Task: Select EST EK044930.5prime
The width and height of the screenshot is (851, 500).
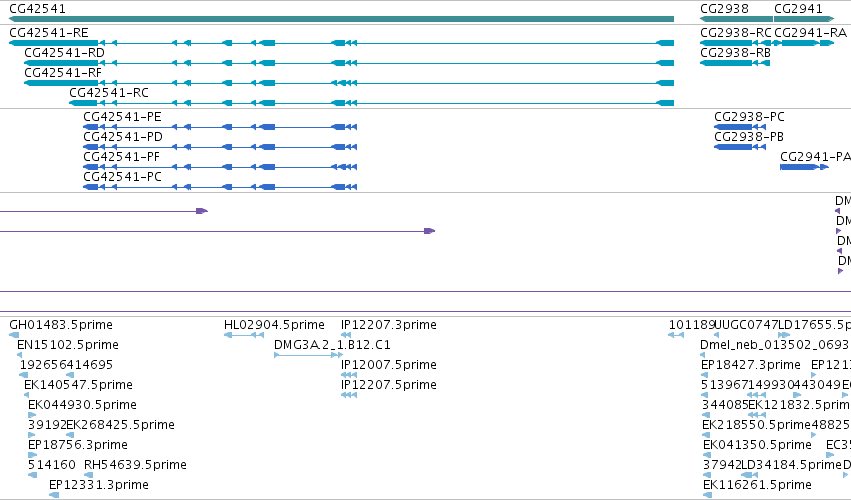Action: click(82, 405)
